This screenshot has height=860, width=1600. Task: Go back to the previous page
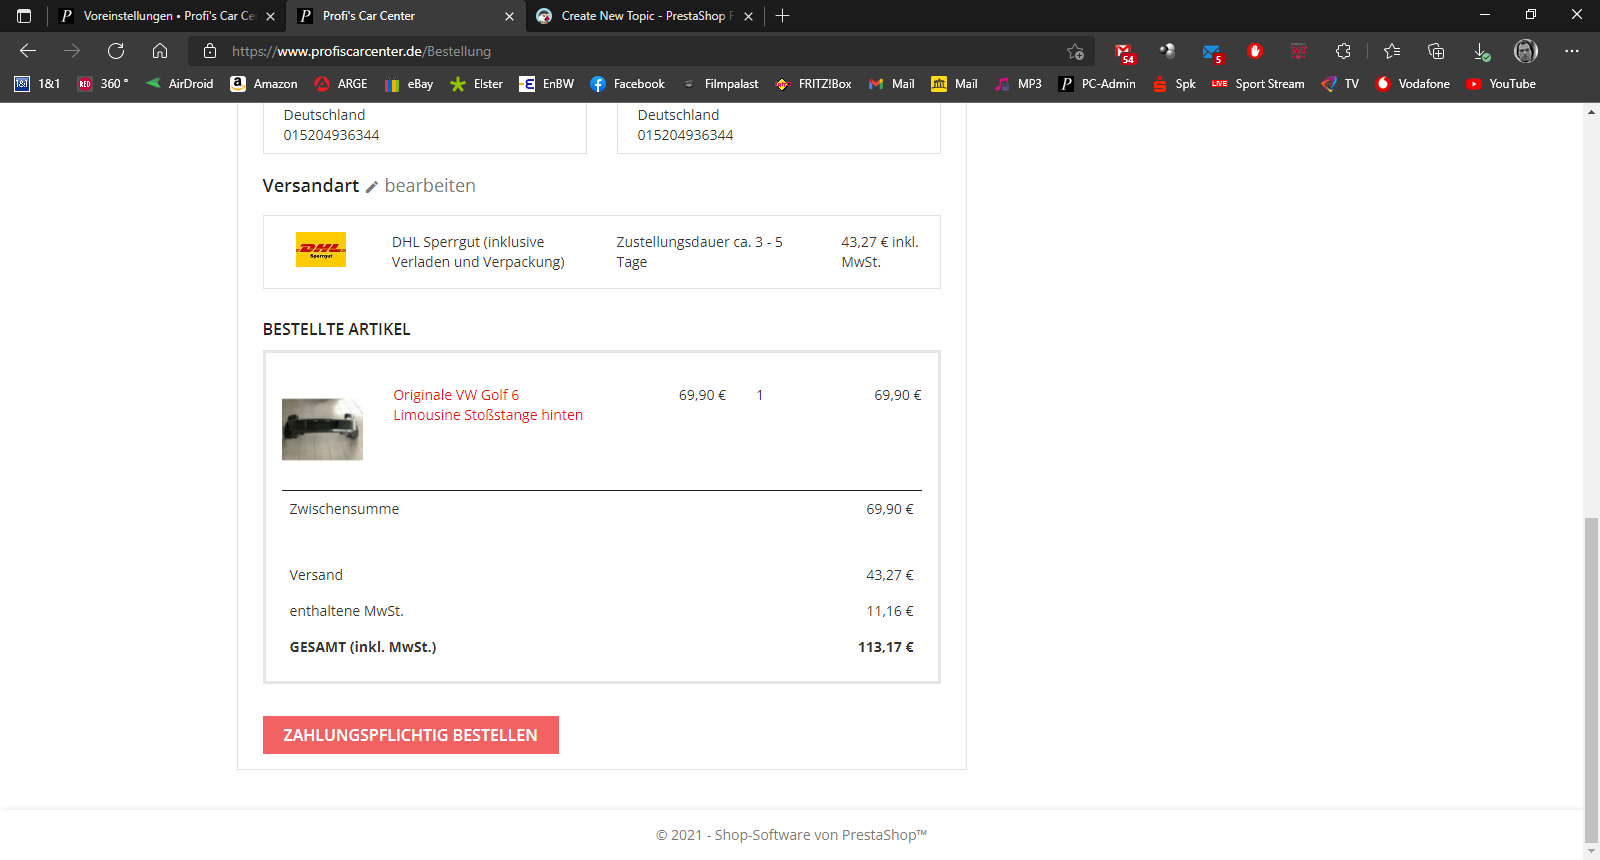click(x=28, y=51)
